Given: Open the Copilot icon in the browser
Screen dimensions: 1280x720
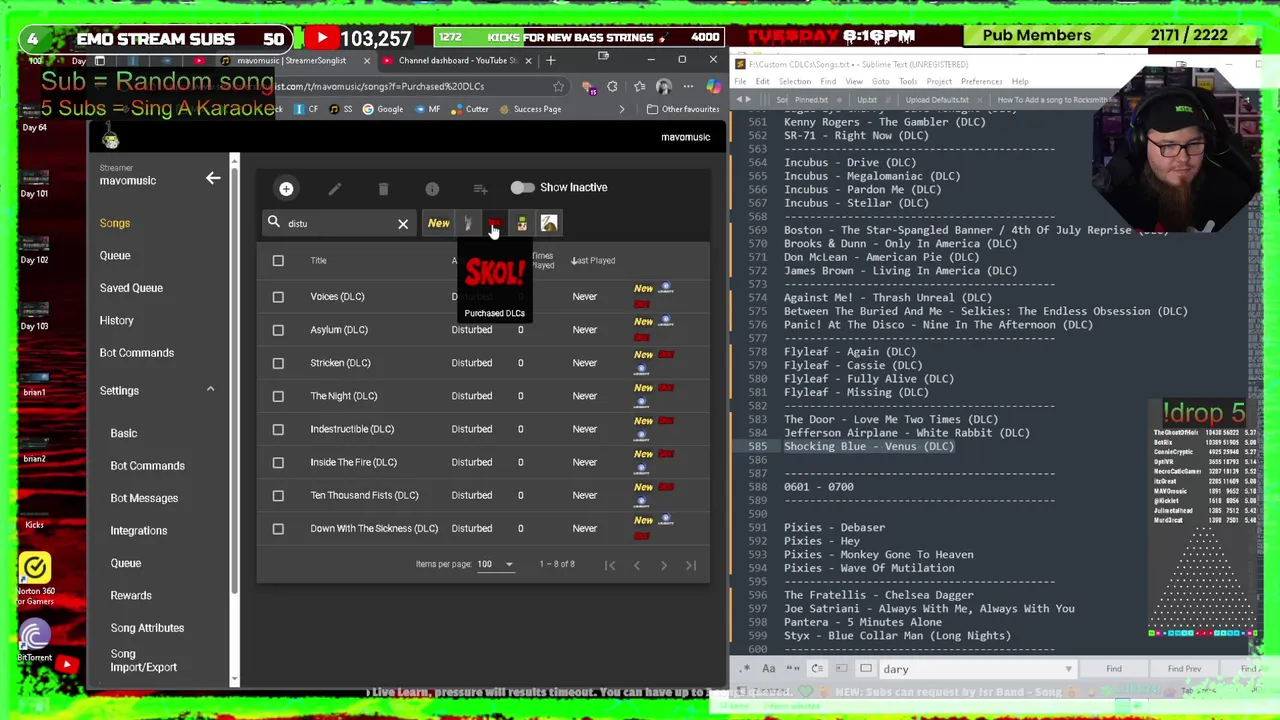Looking at the screenshot, I should pos(713,87).
